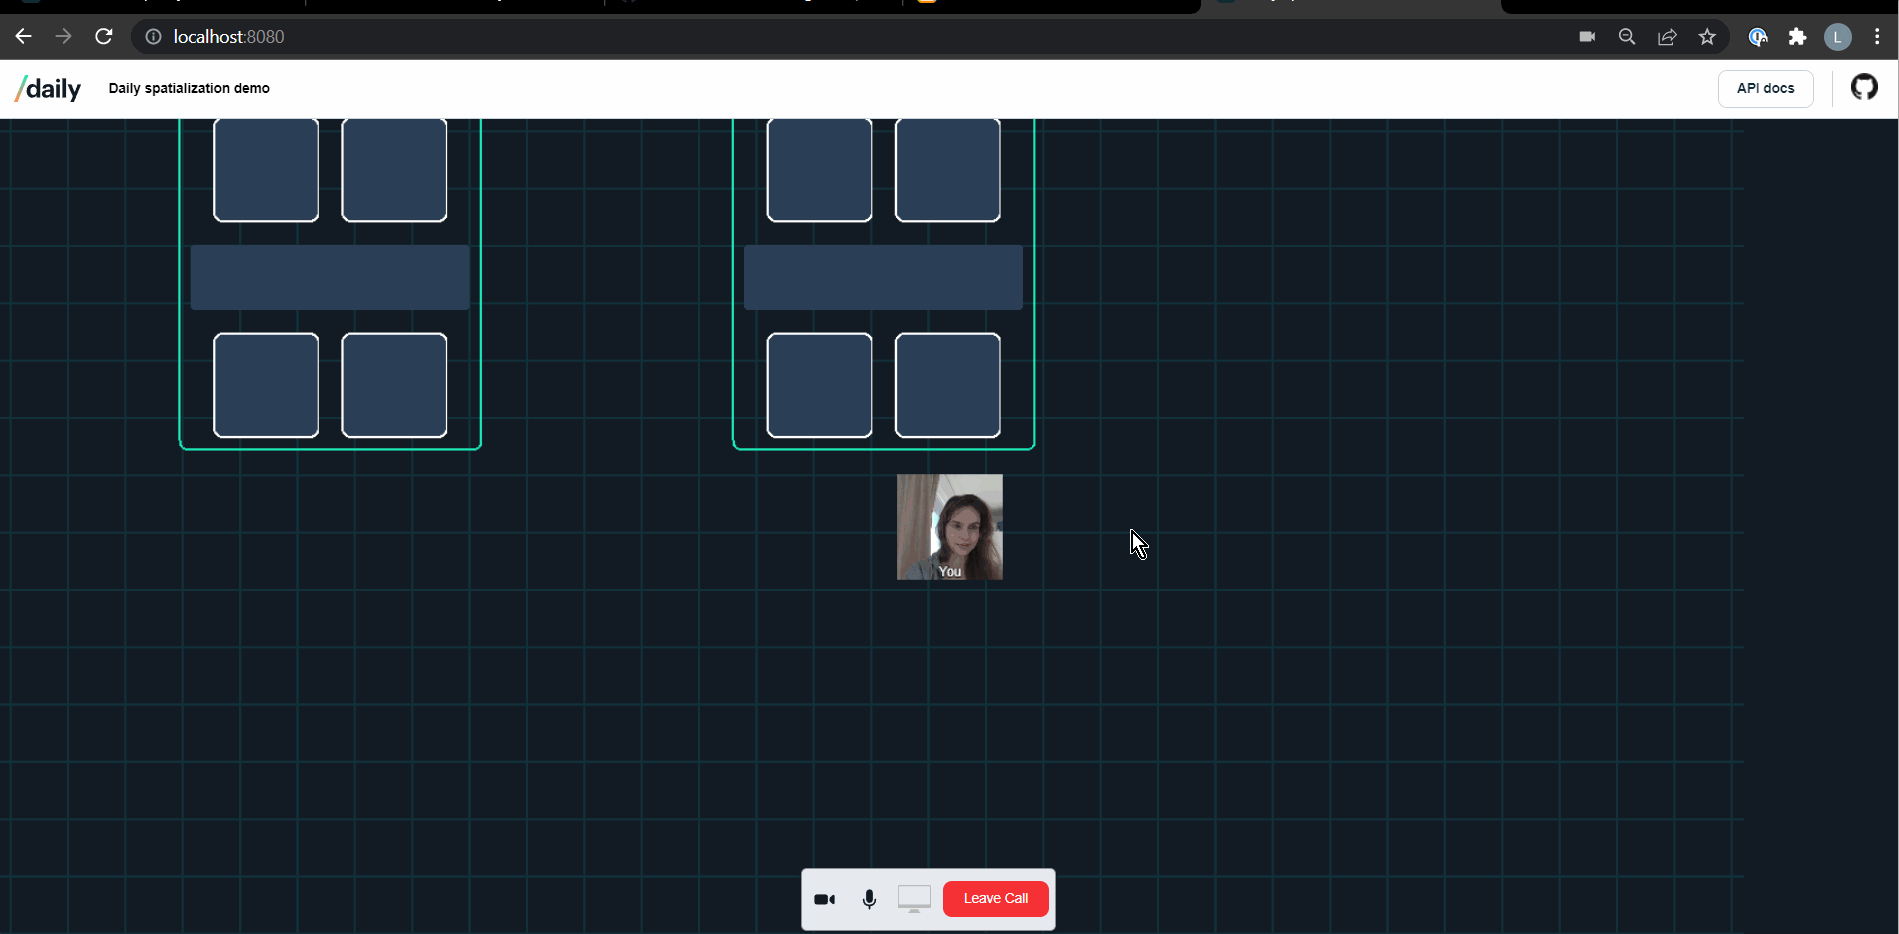
Task: Click the back navigation arrow
Action: click(23, 36)
